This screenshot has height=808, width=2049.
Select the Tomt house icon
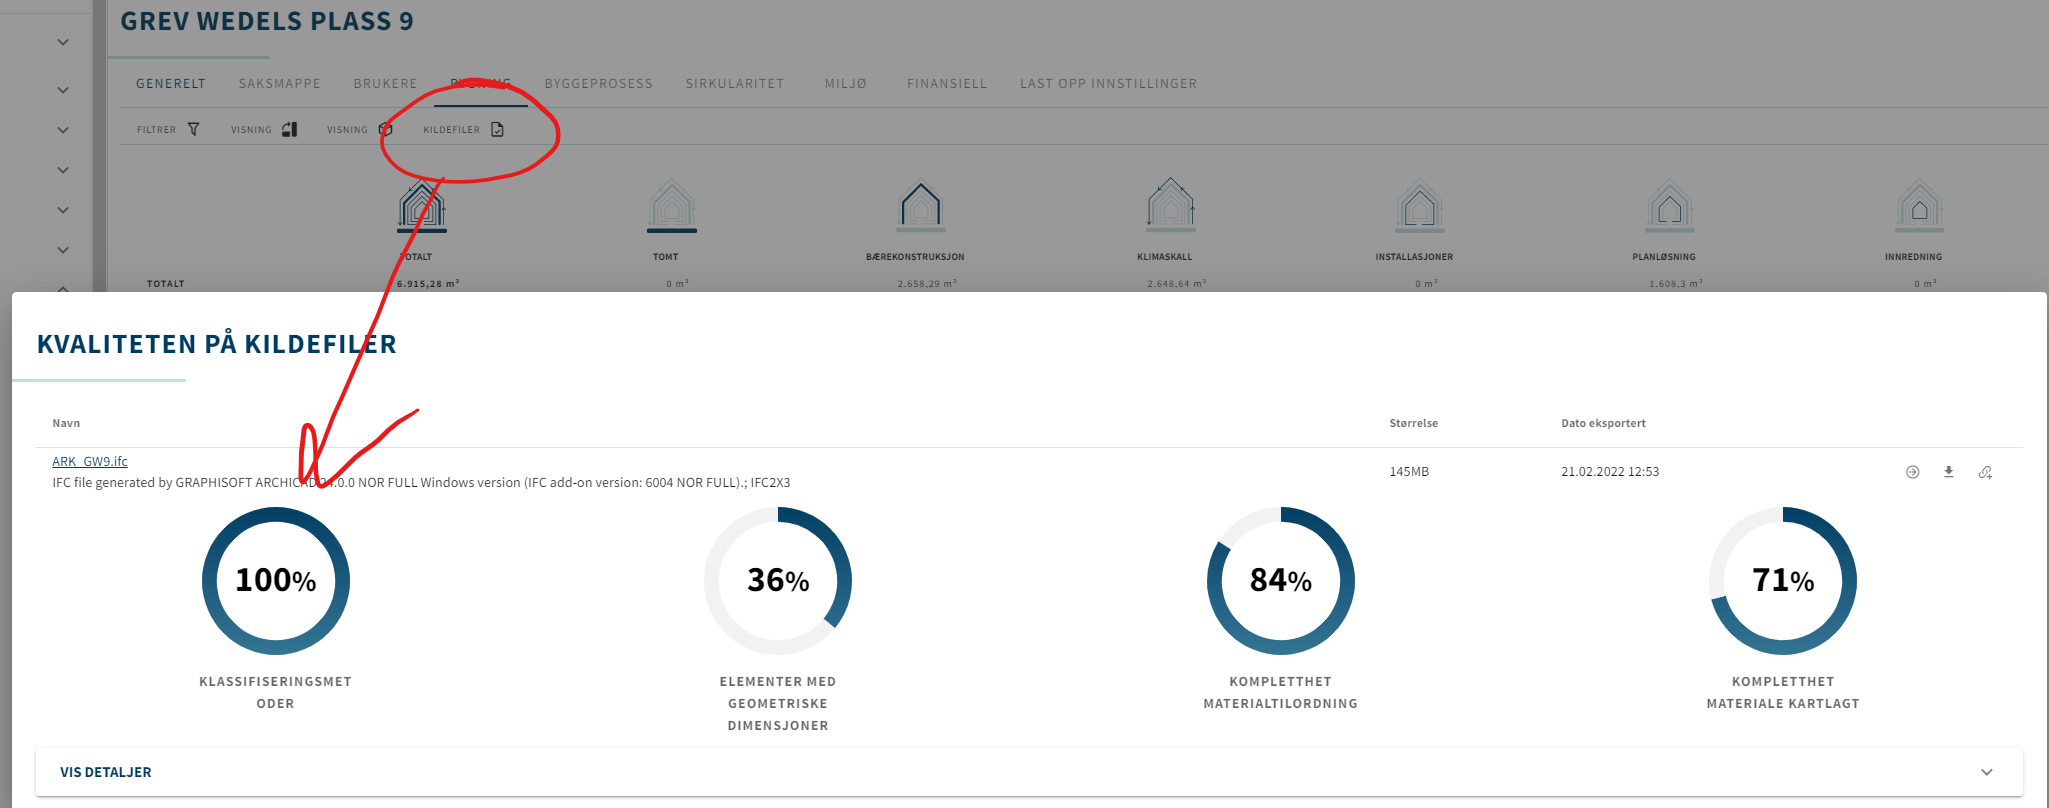click(x=672, y=206)
